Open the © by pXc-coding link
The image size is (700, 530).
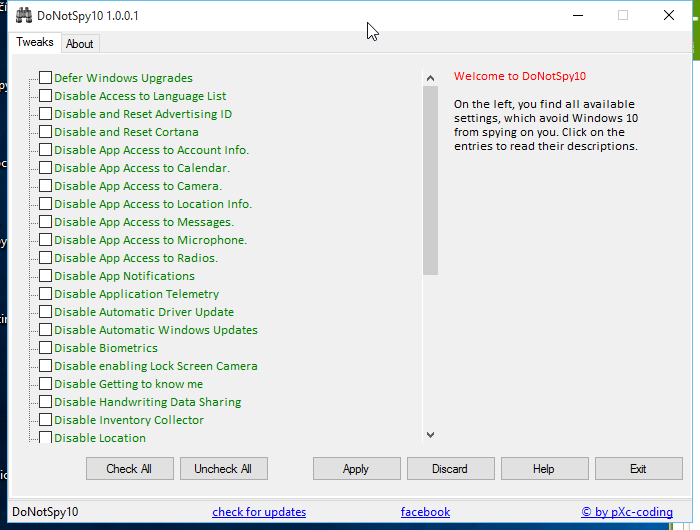click(627, 512)
